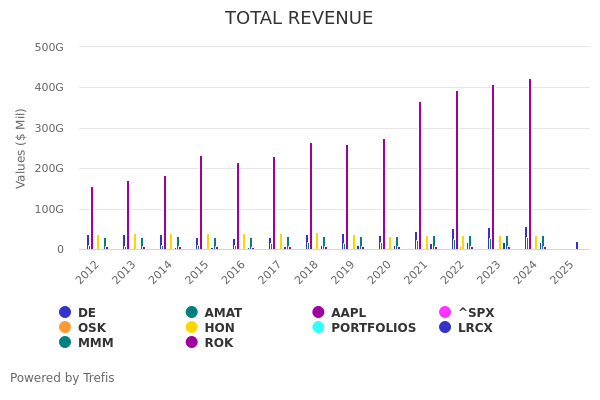
Task: Toggle the AAPL series legend label
Action: 348,313
